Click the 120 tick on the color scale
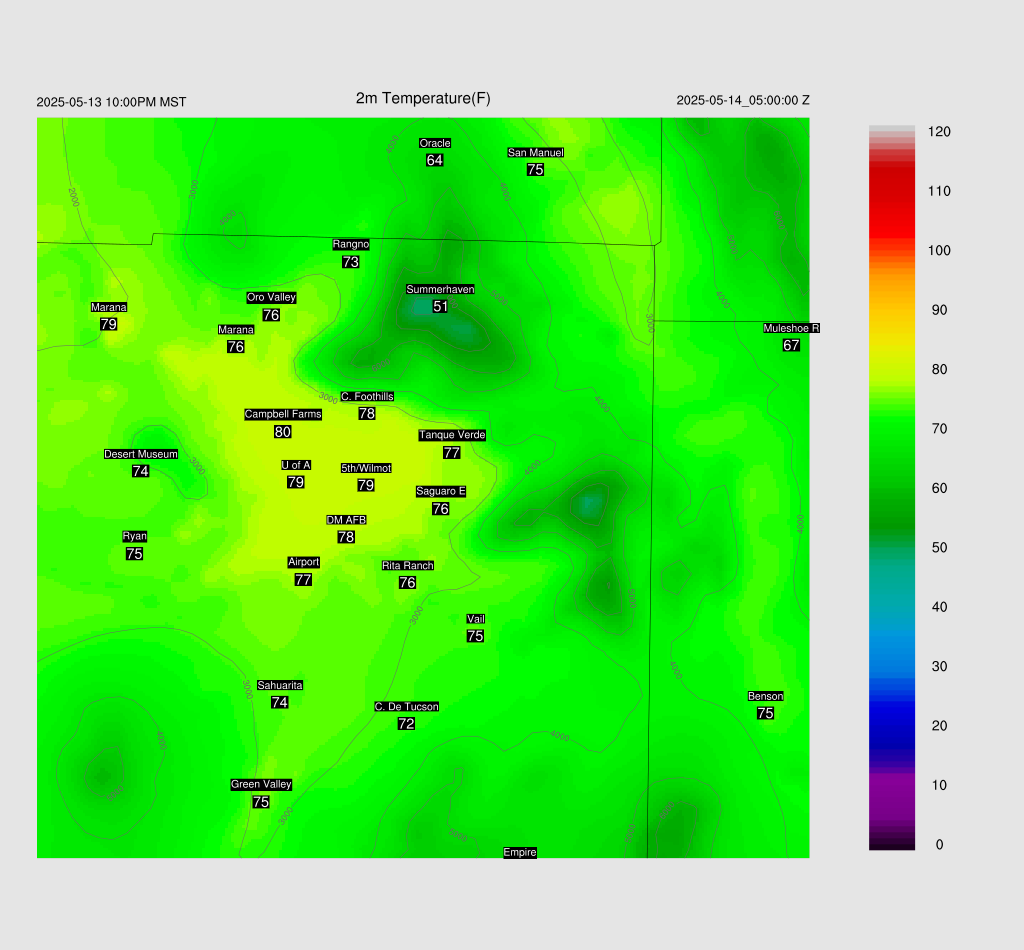 click(939, 132)
